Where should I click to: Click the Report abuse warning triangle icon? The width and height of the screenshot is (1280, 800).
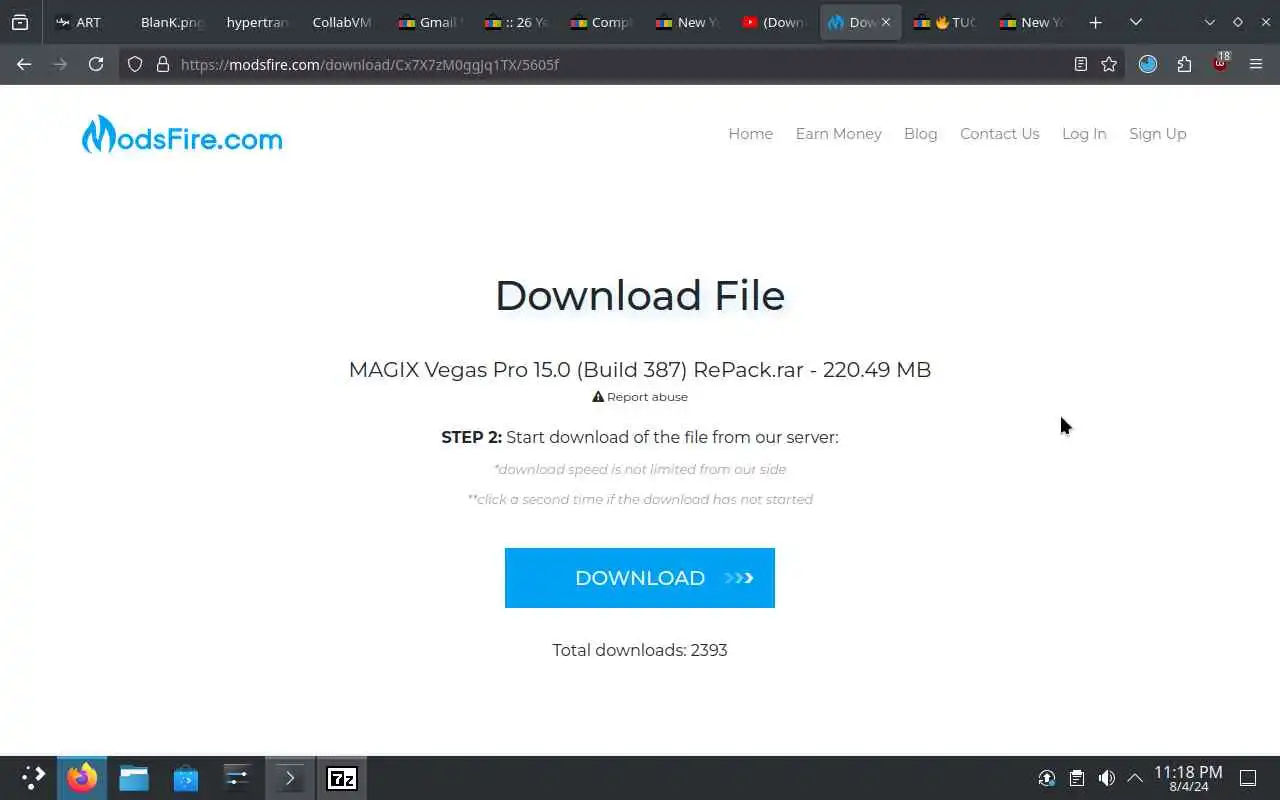point(598,397)
